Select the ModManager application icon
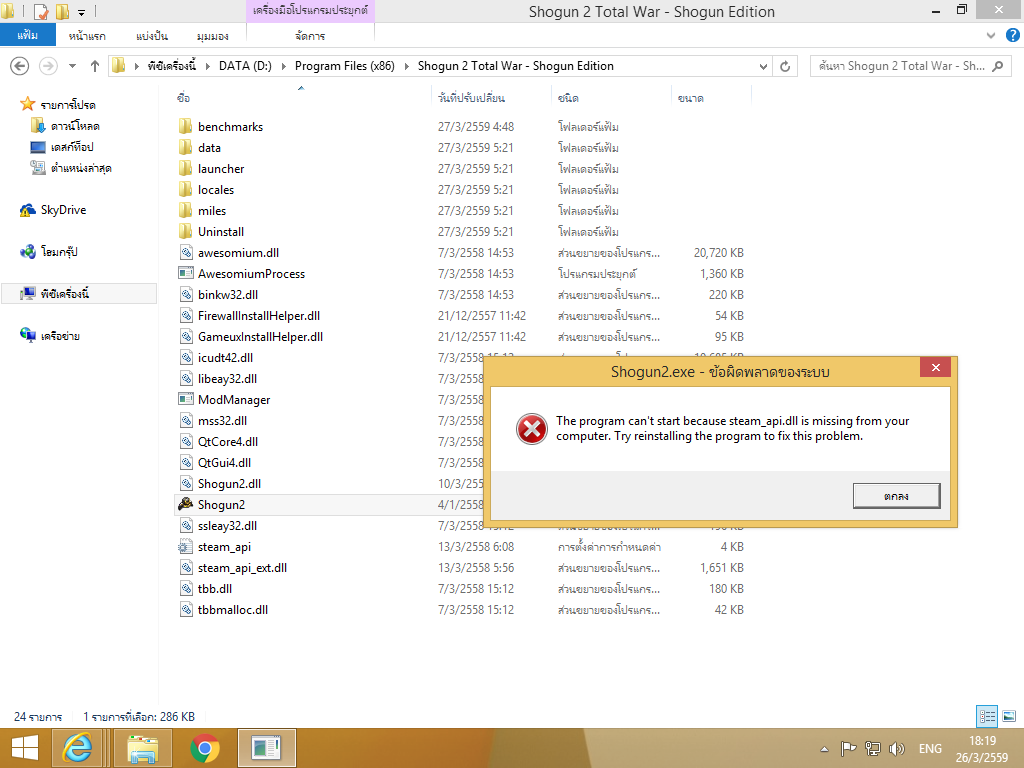This screenshot has width=1024, height=768. [x=185, y=400]
